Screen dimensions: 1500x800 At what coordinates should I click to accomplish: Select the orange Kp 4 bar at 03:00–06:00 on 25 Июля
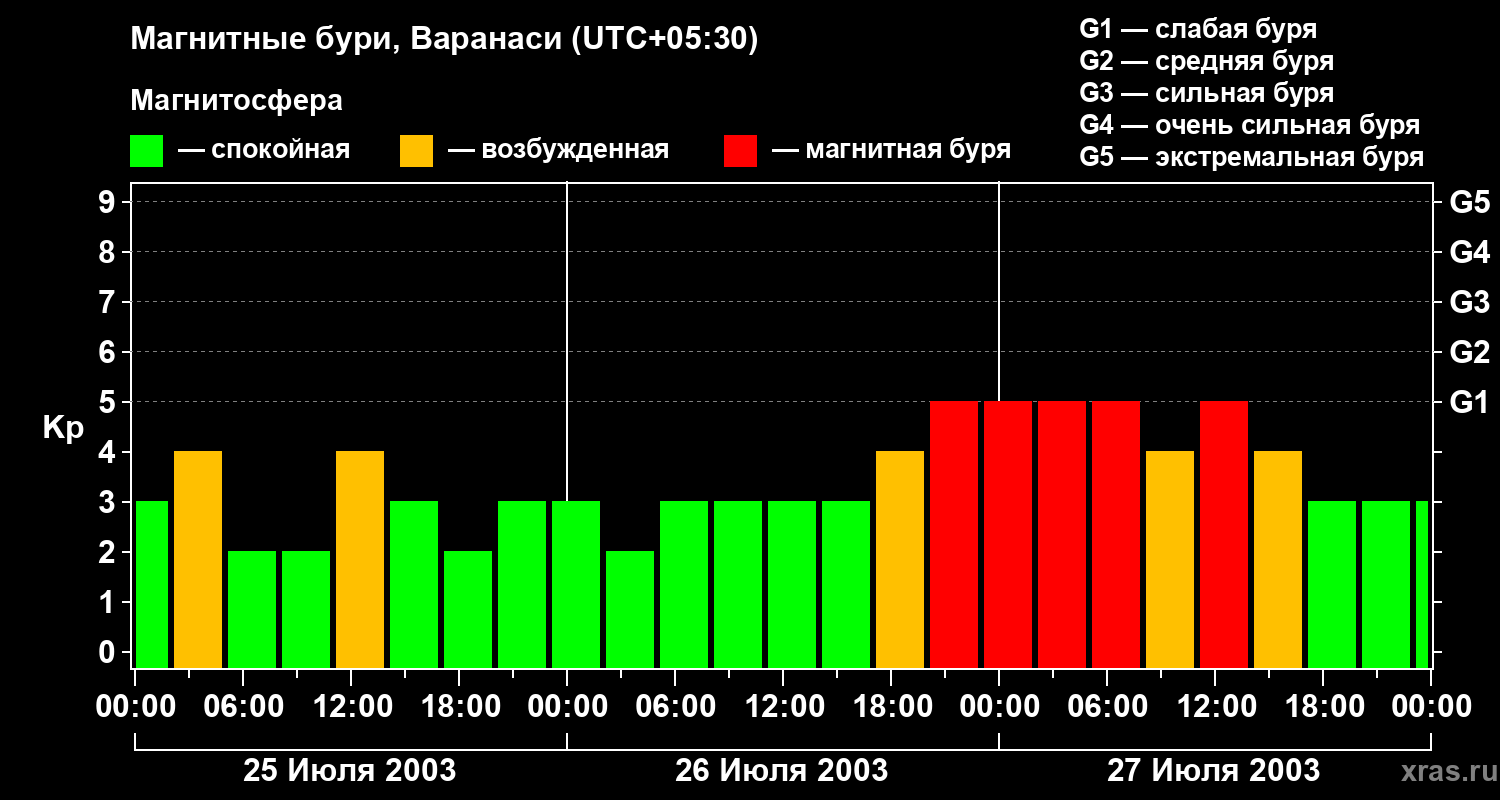click(x=198, y=560)
